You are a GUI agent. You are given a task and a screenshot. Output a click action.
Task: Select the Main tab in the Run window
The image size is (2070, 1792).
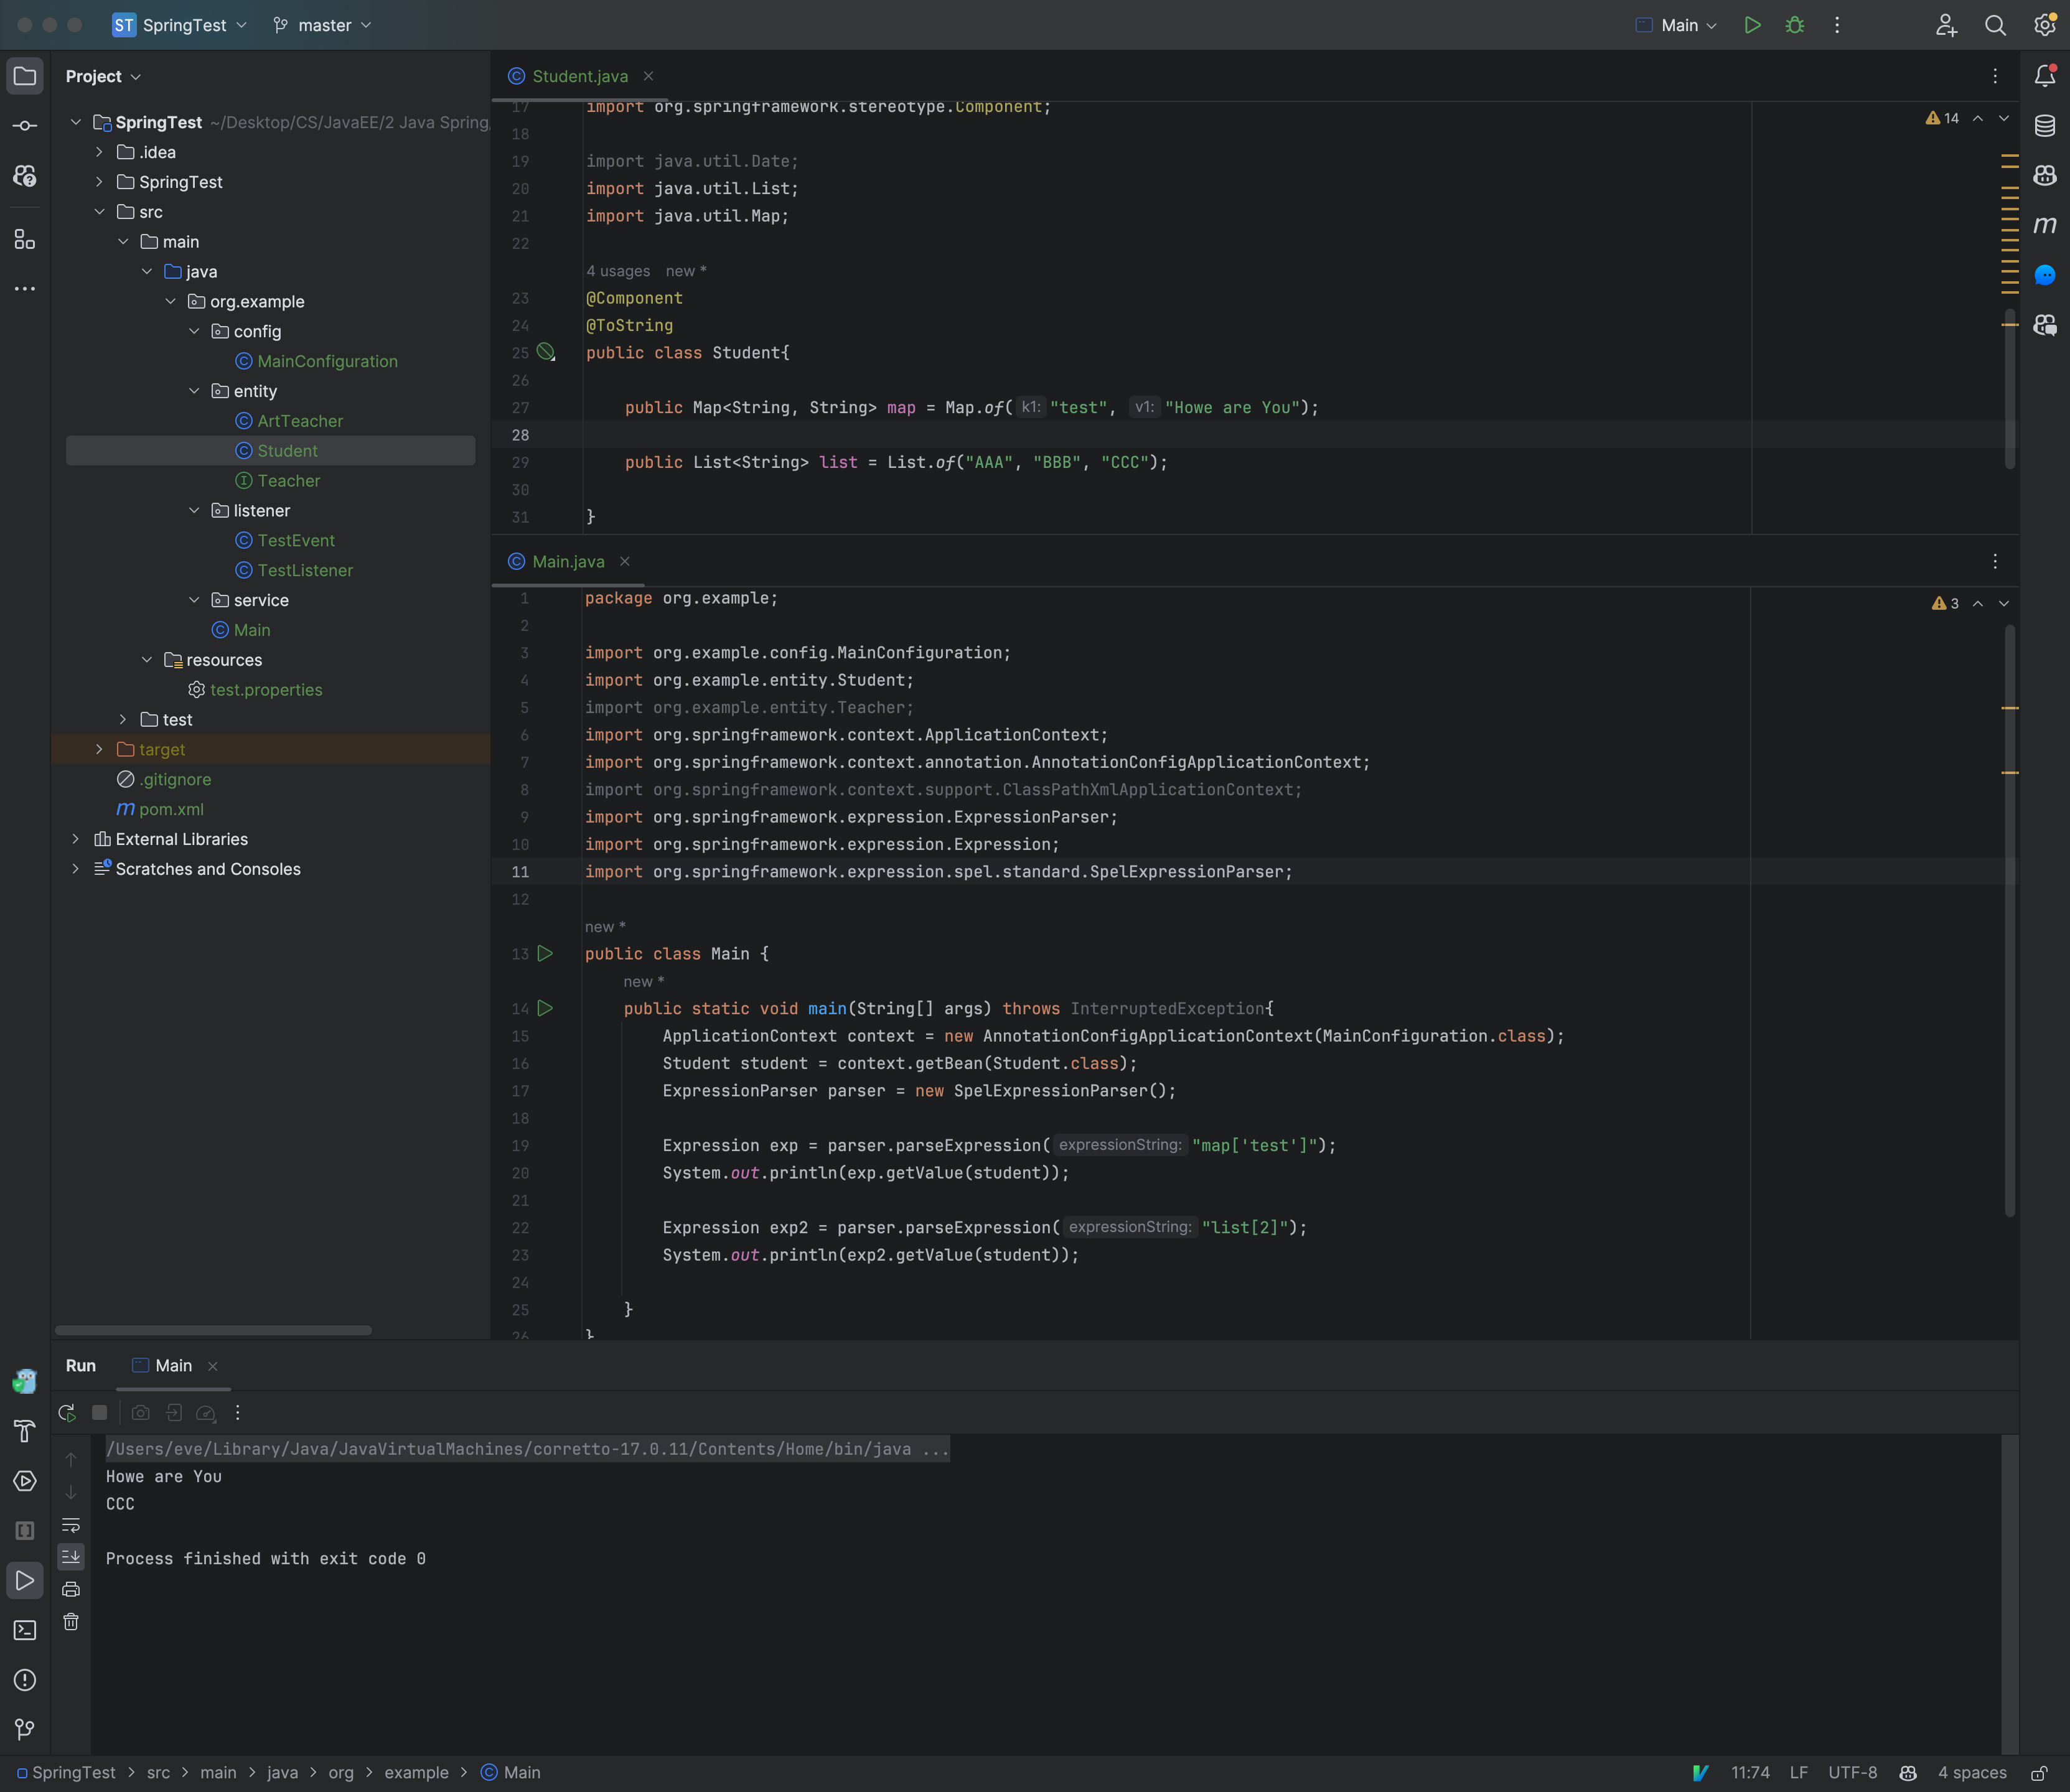(173, 1365)
